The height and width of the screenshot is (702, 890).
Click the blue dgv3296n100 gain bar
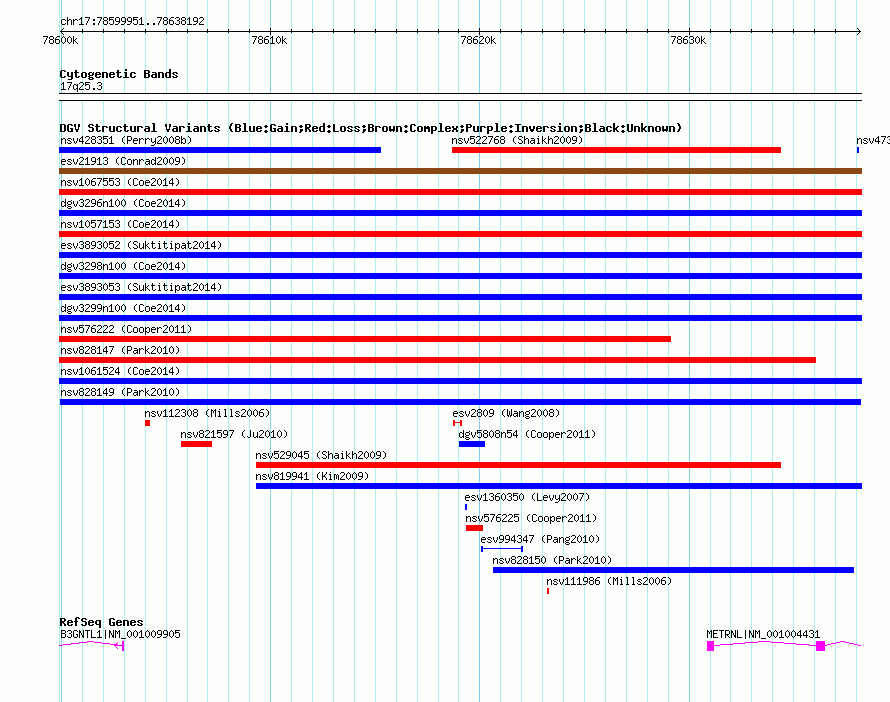click(460, 213)
